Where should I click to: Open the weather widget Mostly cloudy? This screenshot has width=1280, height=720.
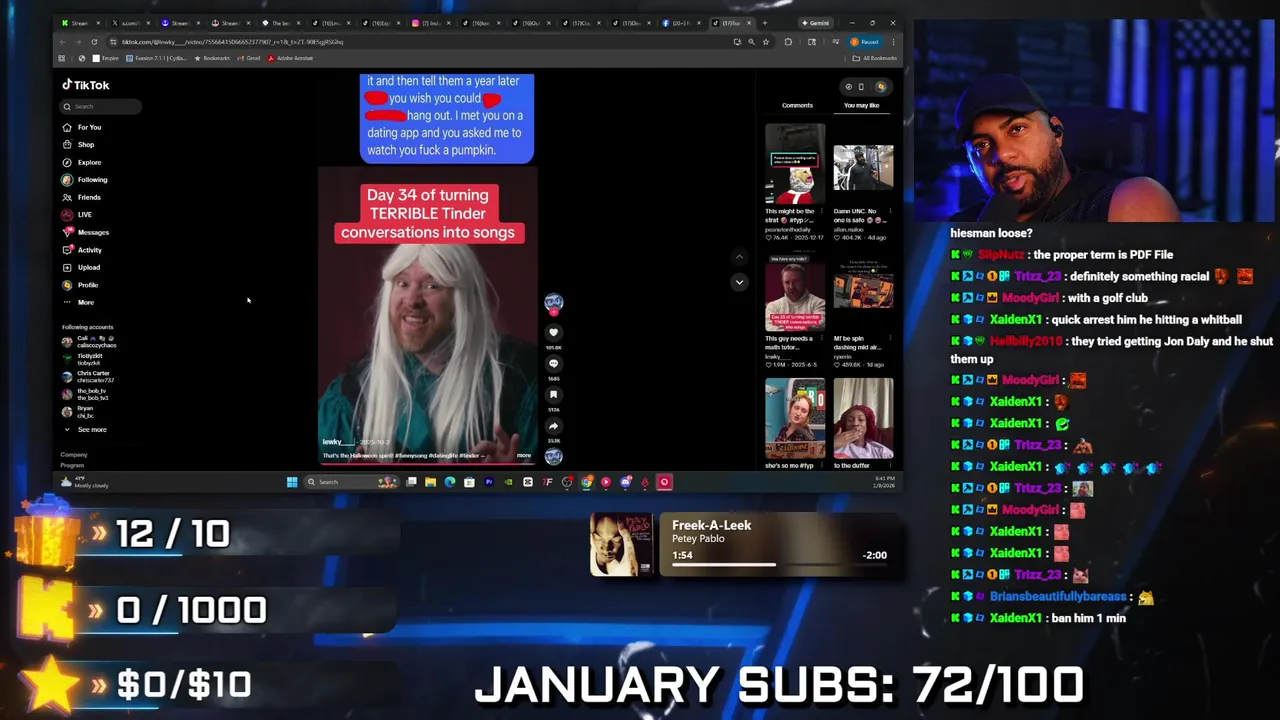pyautogui.click(x=85, y=482)
